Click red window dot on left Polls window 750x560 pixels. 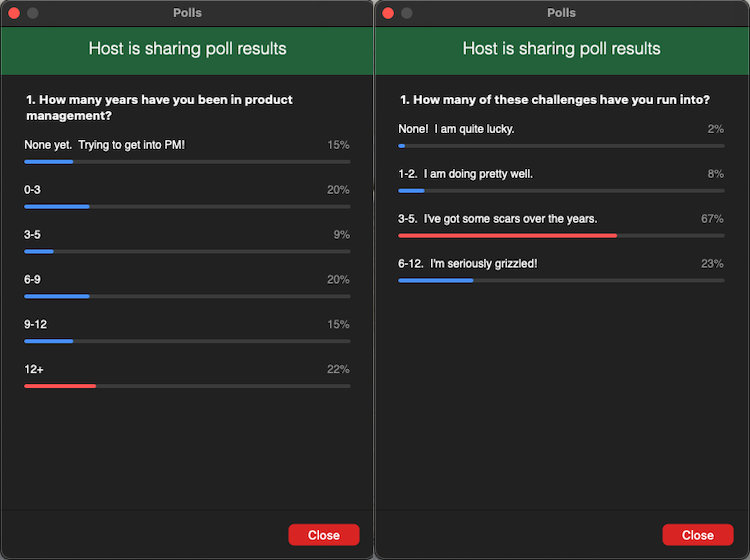pyautogui.click(x=14, y=13)
